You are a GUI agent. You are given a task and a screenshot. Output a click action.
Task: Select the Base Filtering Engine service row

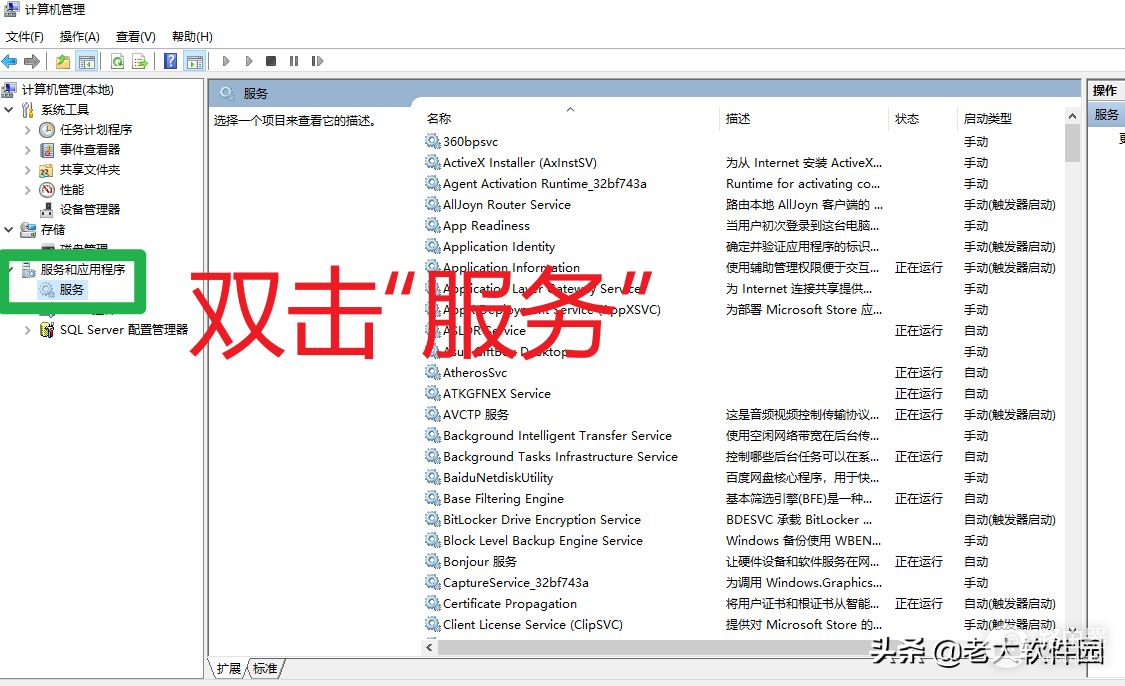click(x=503, y=499)
